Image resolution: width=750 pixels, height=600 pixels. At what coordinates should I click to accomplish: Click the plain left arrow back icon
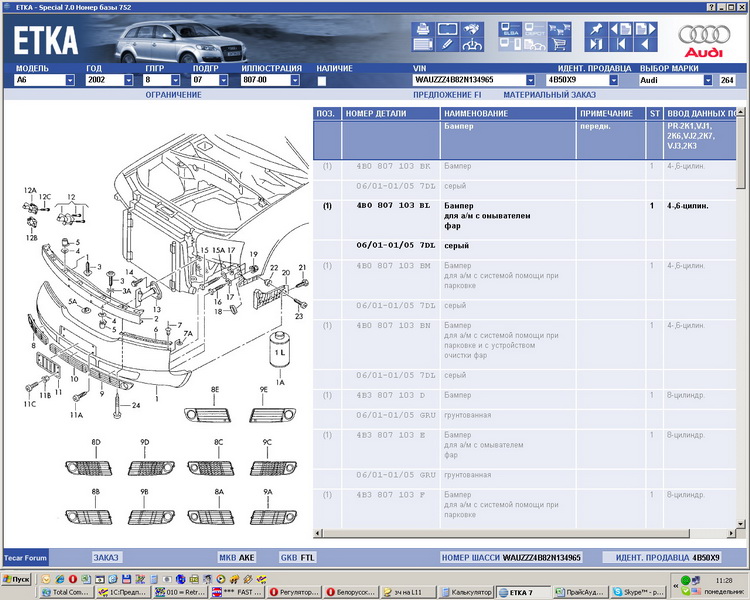(x=645, y=44)
